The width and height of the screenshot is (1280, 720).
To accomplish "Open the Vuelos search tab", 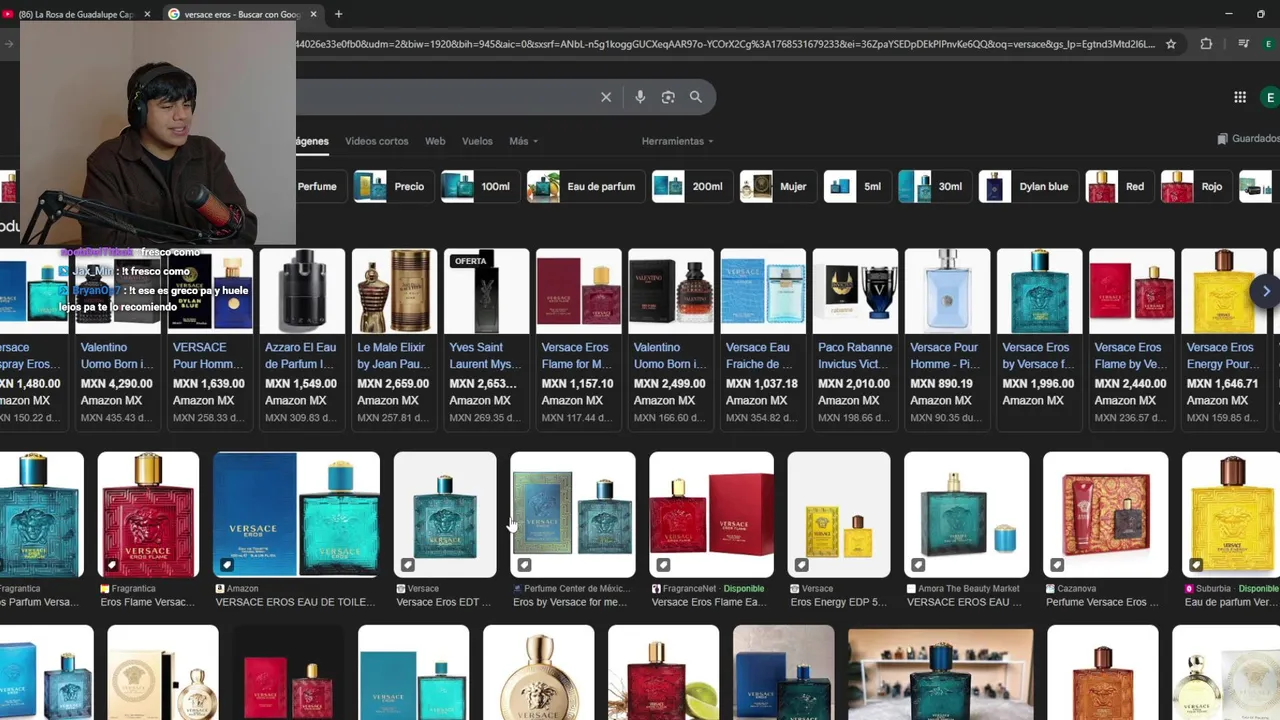I will 477,141.
